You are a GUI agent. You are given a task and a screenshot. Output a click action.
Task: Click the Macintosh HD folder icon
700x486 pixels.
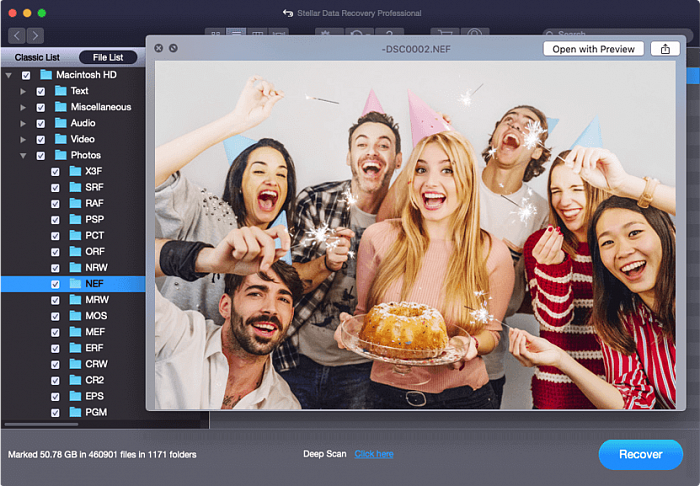click(46, 75)
